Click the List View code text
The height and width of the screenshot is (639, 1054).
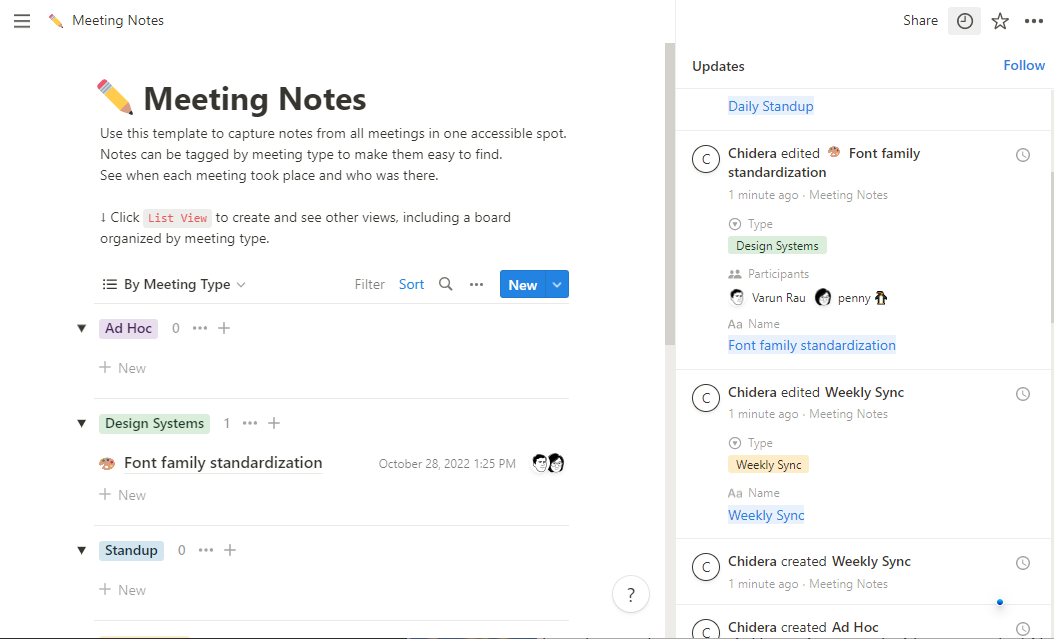[177, 218]
